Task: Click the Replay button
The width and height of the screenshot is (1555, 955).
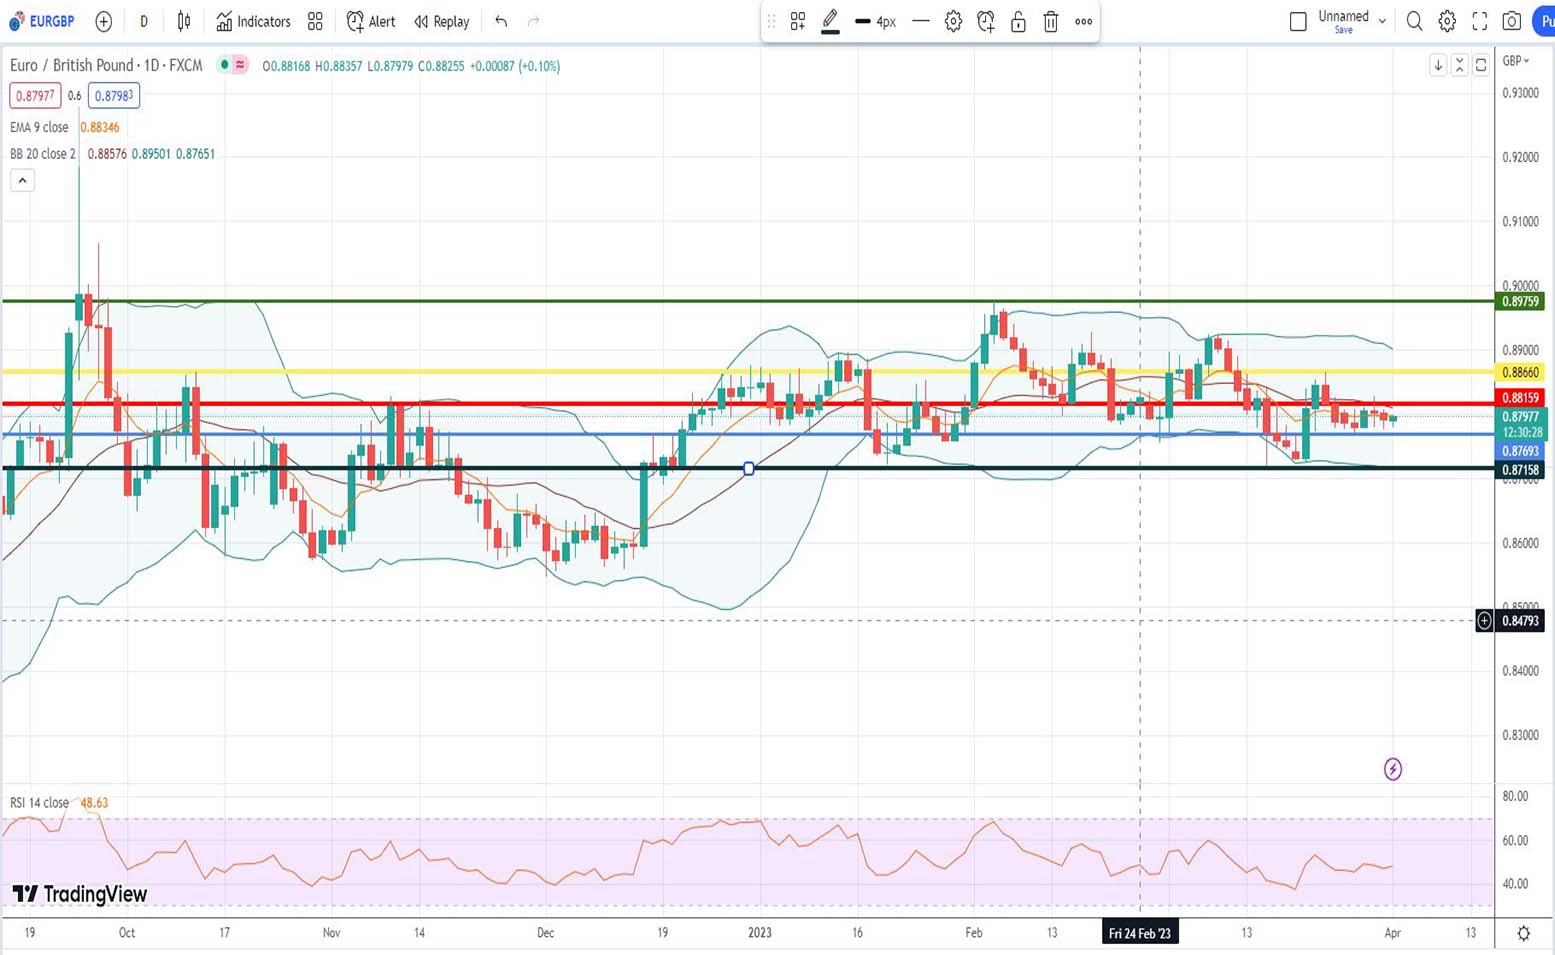Action: pyautogui.click(x=441, y=21)
